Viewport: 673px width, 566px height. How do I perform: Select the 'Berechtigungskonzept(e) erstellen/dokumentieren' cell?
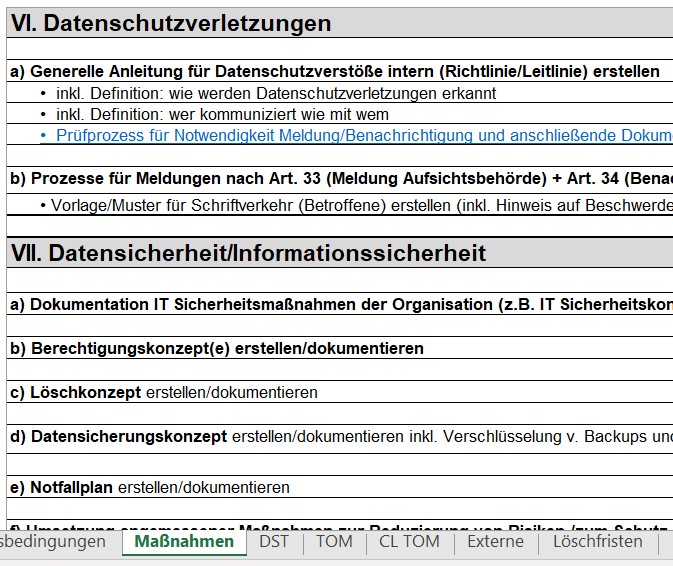click(x=217, y=348)
